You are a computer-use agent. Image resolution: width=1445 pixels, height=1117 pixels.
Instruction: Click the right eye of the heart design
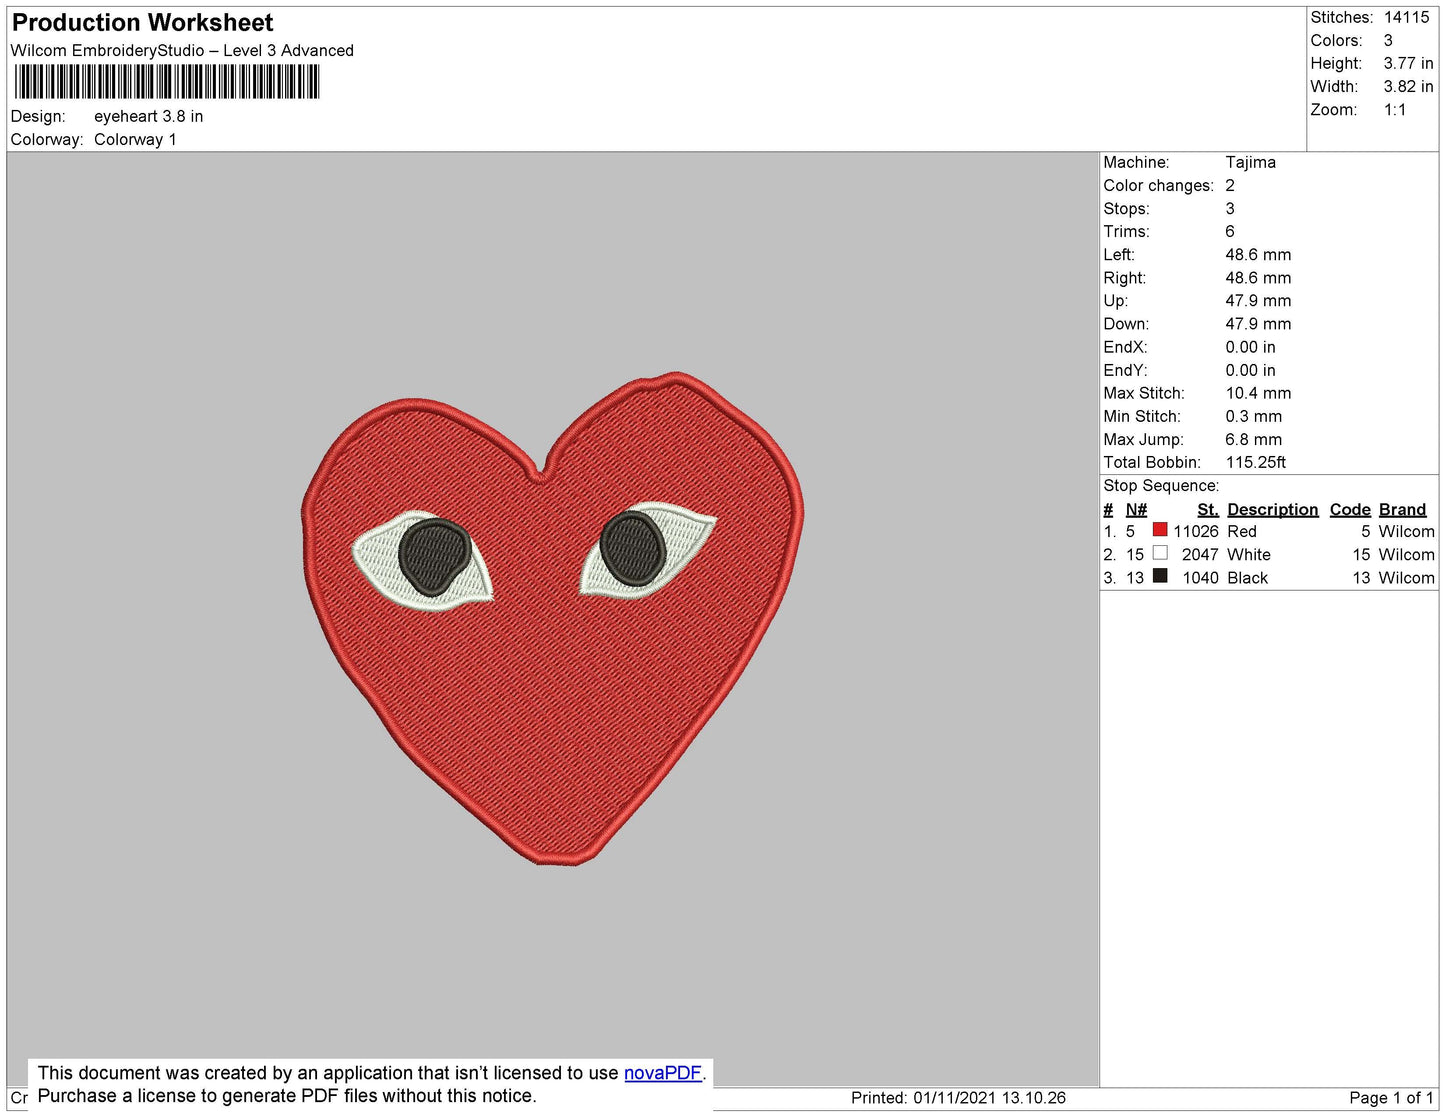pos(648,550)
